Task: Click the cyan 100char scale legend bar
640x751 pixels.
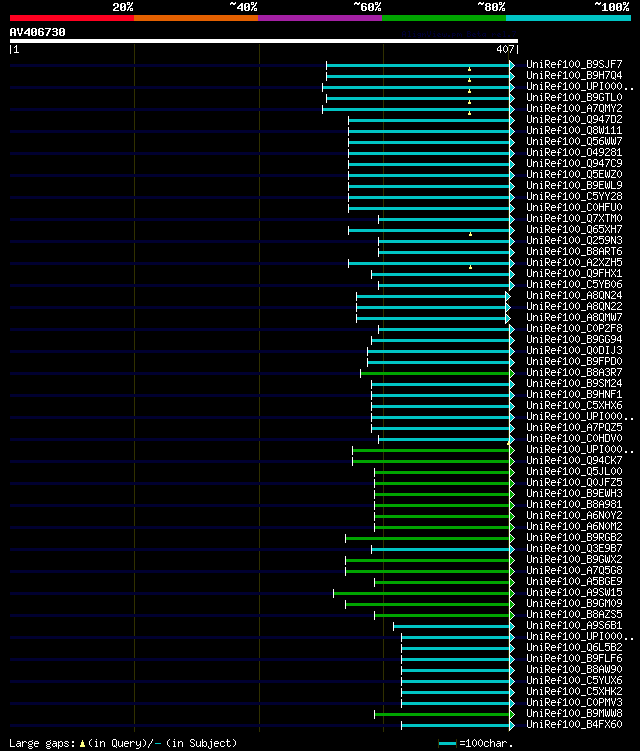Action: [447, 744]
